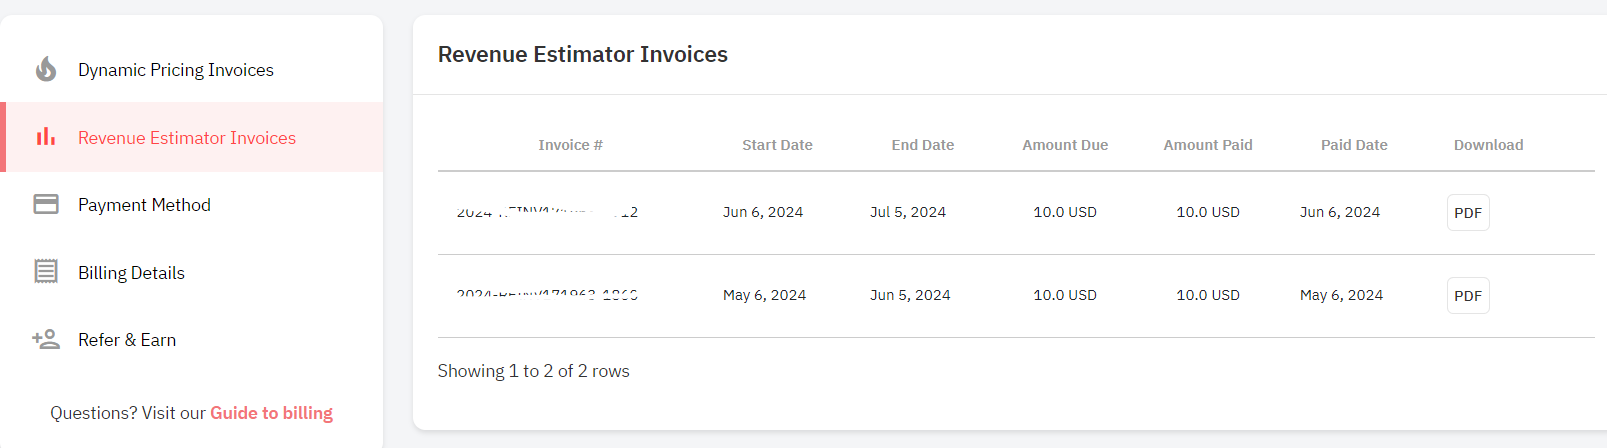
Task: Click the Start Date column header
Action: 777,145
